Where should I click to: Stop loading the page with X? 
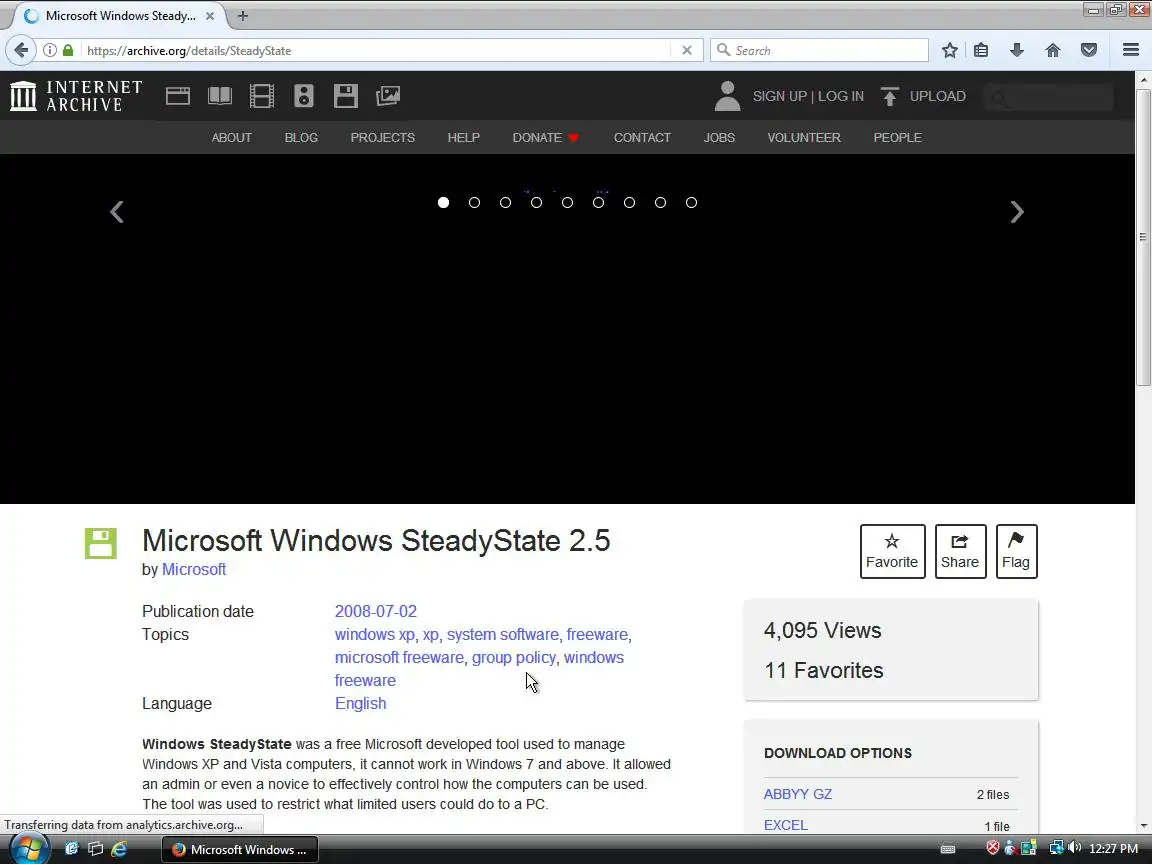687,50
